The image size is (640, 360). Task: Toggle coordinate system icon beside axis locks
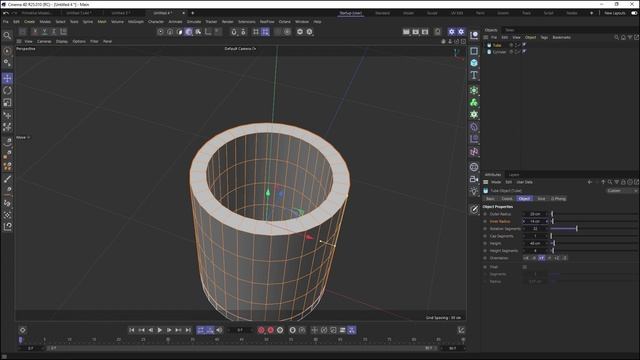tap(64, 32)
